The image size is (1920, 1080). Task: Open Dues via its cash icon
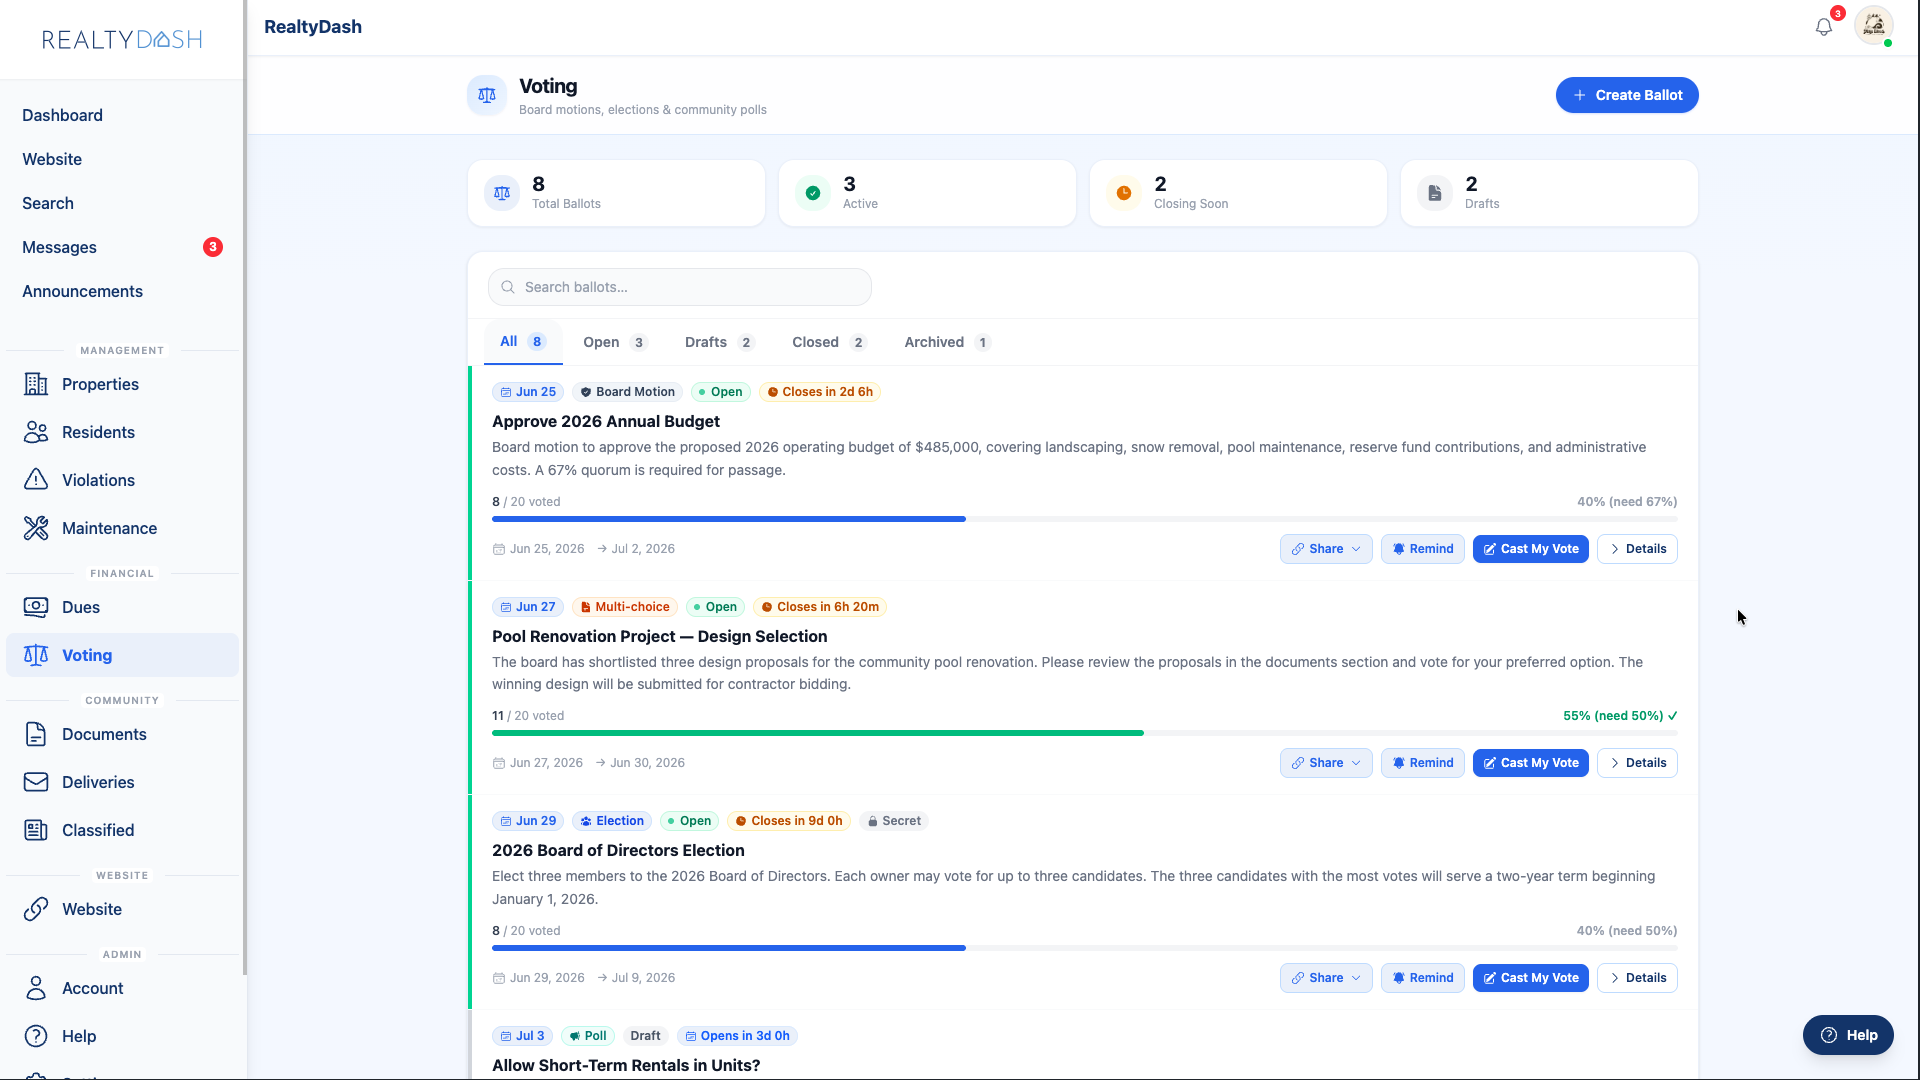pos(36,607)
